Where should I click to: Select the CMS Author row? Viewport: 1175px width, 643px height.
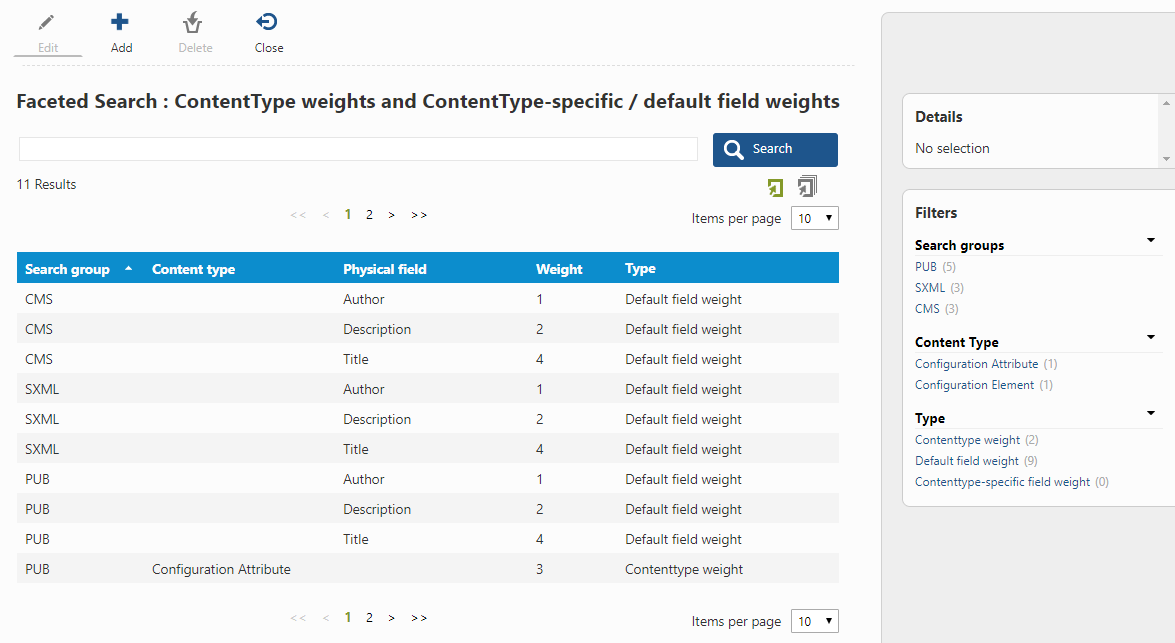click(428, 298)
